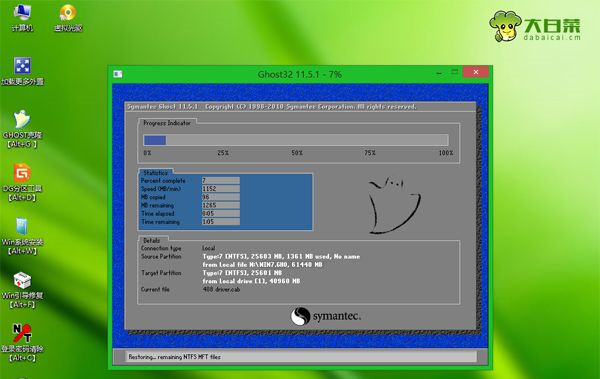Click the Progress Indicator group label

pos(167,123)
